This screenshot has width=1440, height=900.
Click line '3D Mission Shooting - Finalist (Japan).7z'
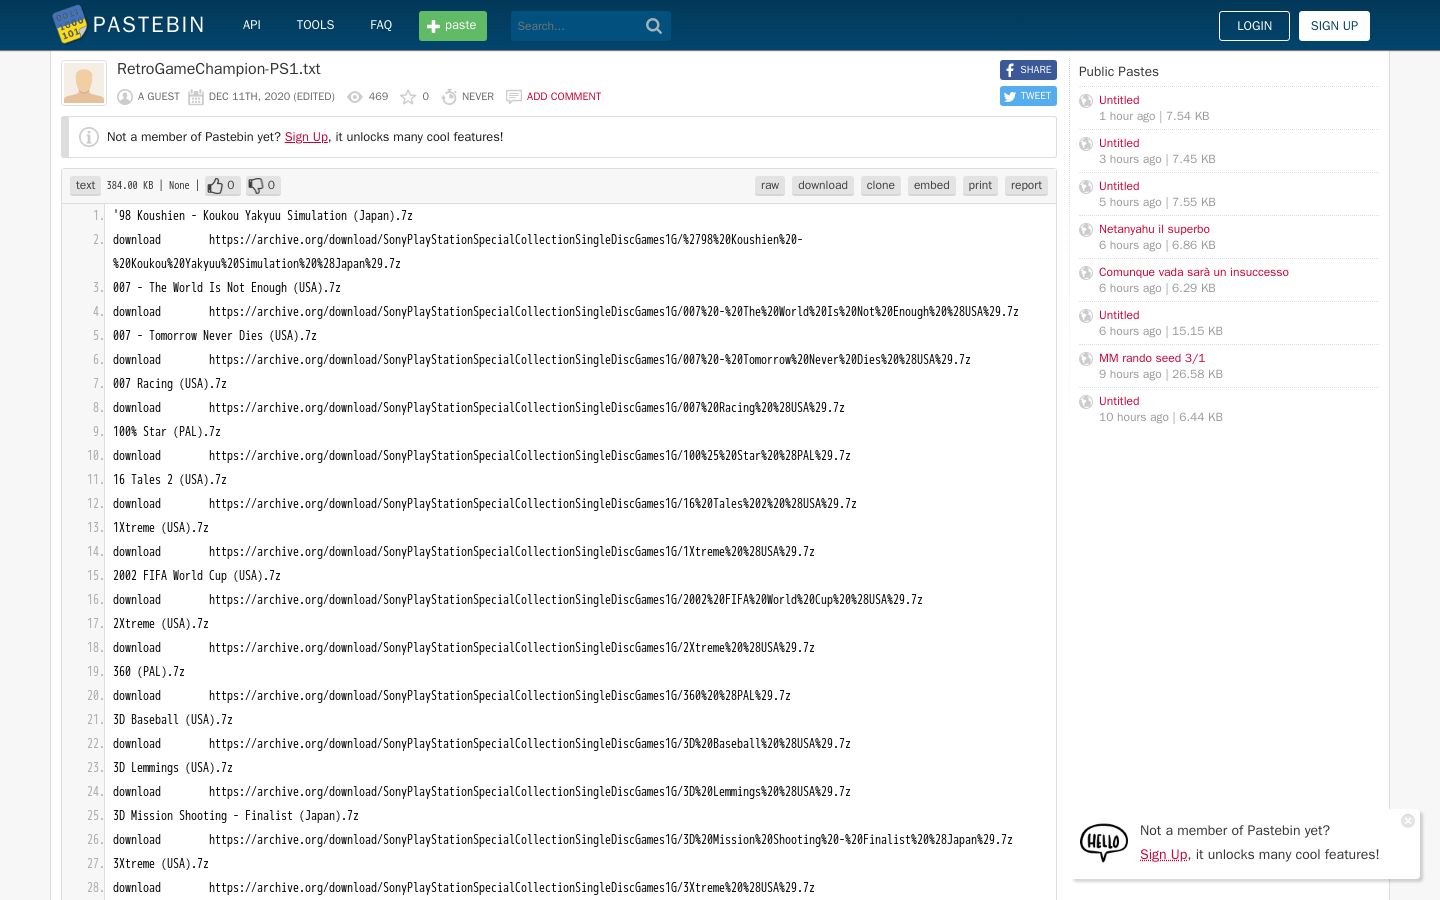236,816
